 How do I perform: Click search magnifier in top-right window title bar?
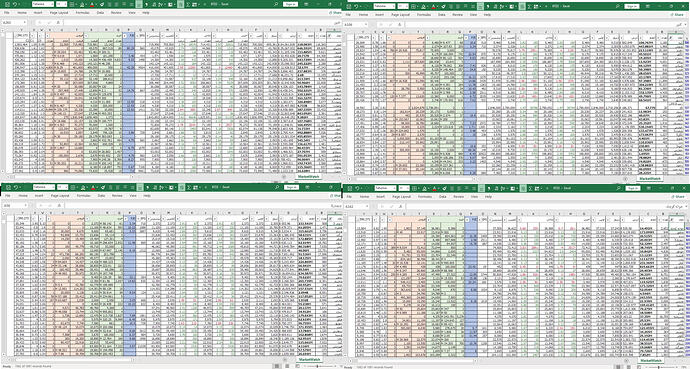[618, 6]
